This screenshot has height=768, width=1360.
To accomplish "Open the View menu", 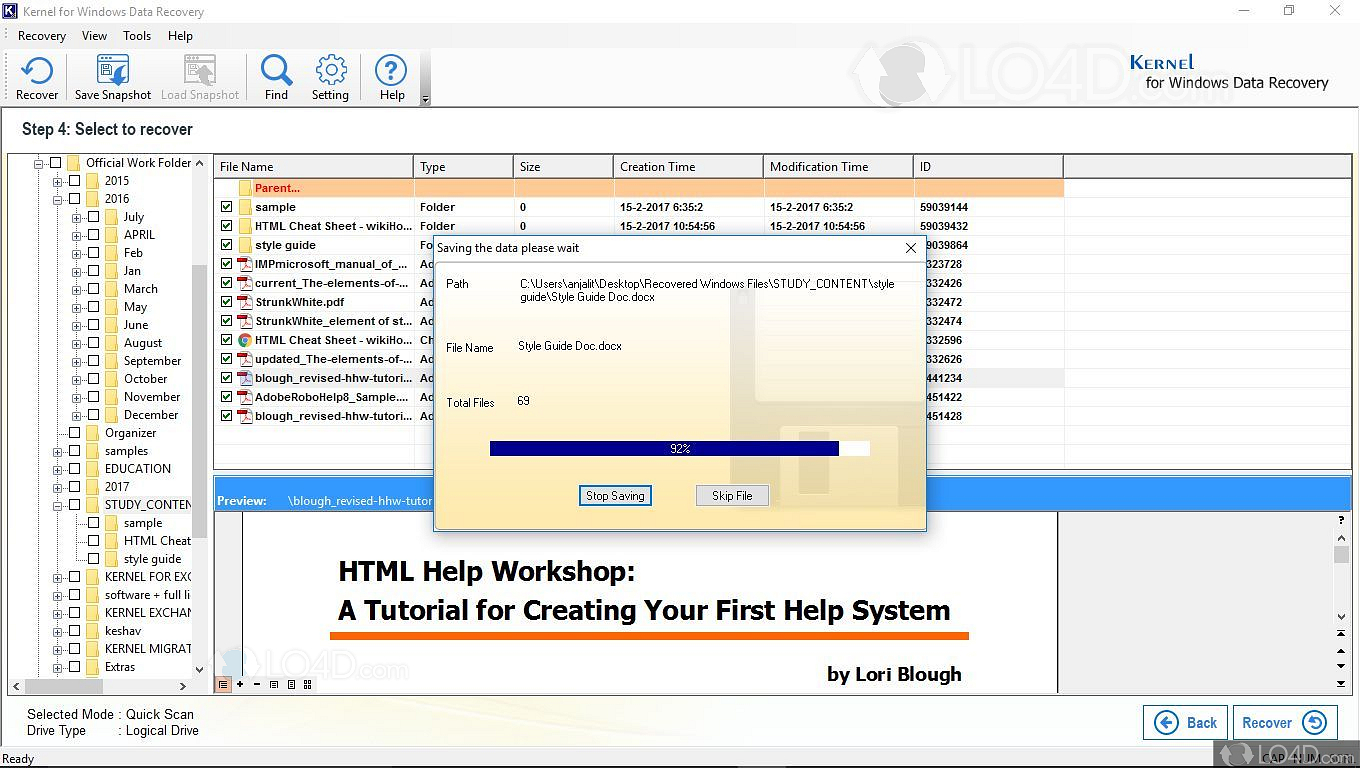I will (94, 36).
